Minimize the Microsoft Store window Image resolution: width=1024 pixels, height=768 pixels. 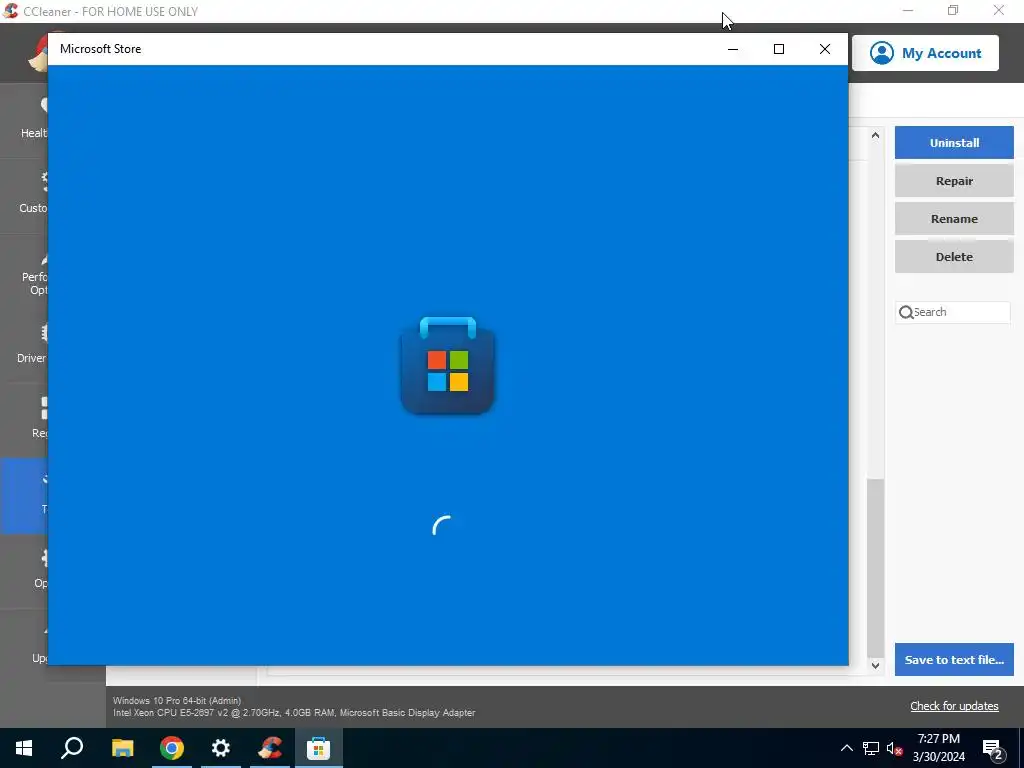[x=733, y=49]
